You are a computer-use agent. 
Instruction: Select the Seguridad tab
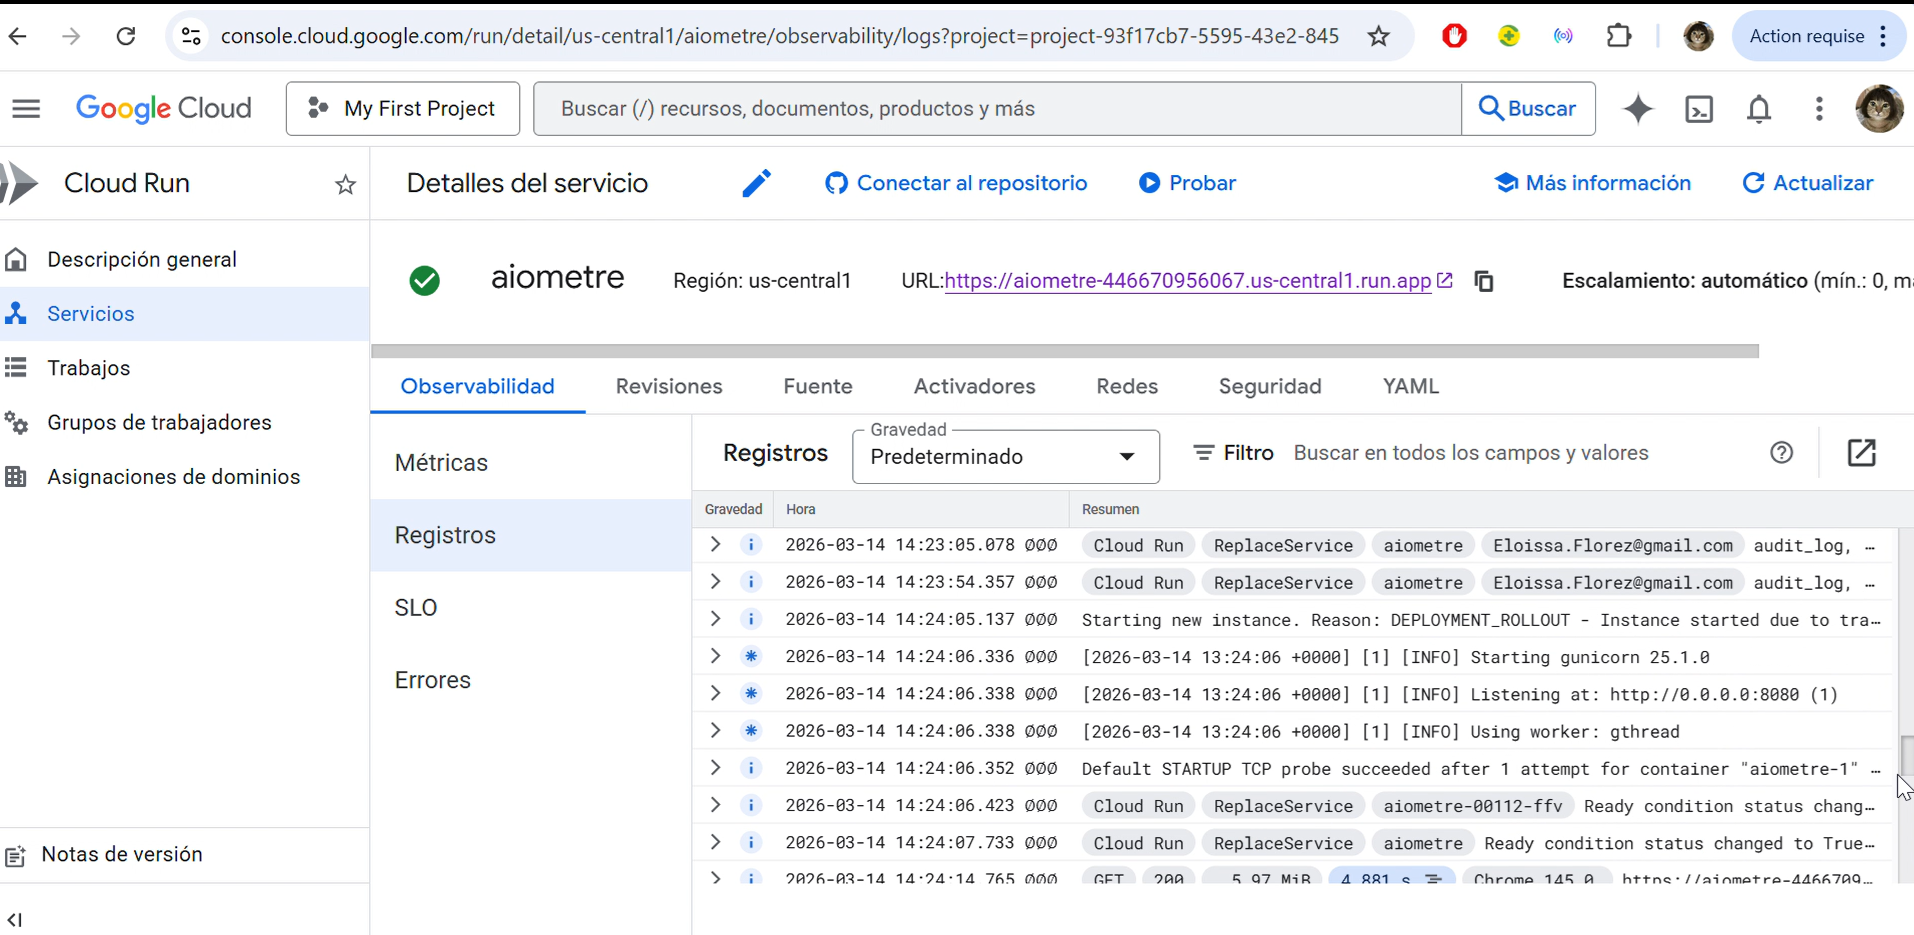(x=1270, y=387)
